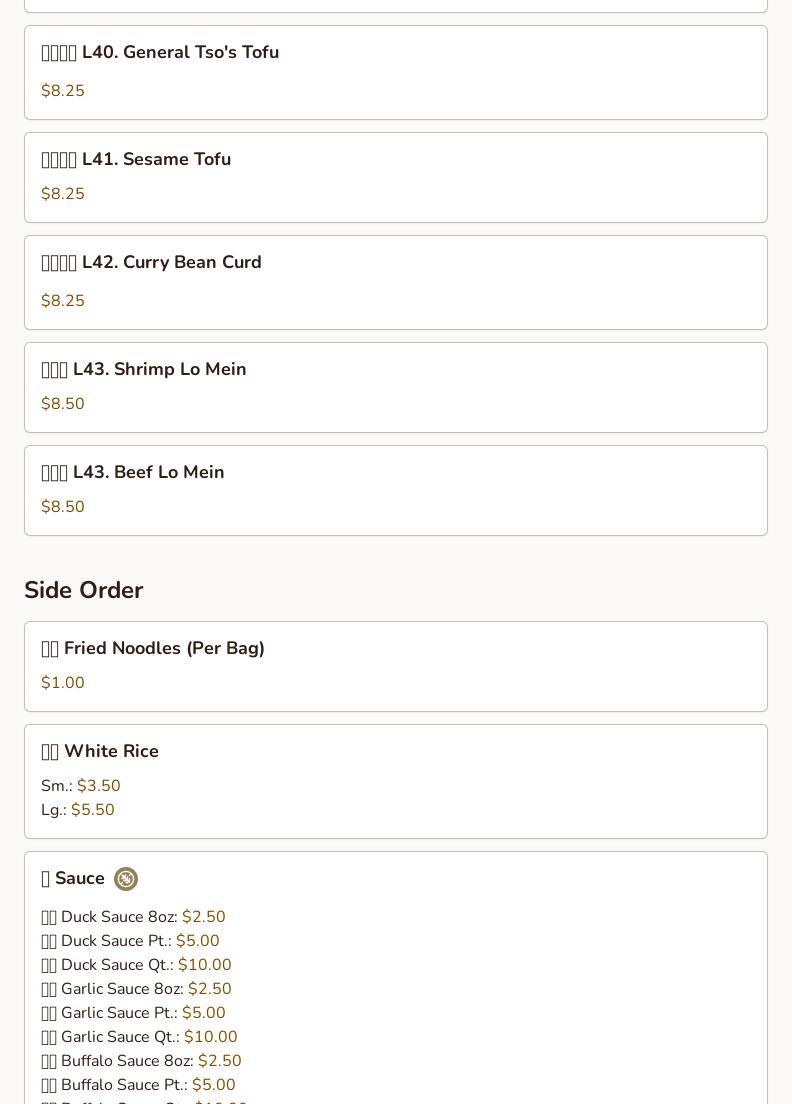The image size is (792, 1104).
Task: Select the White Rice side order card
Action: tap(396, 782)
